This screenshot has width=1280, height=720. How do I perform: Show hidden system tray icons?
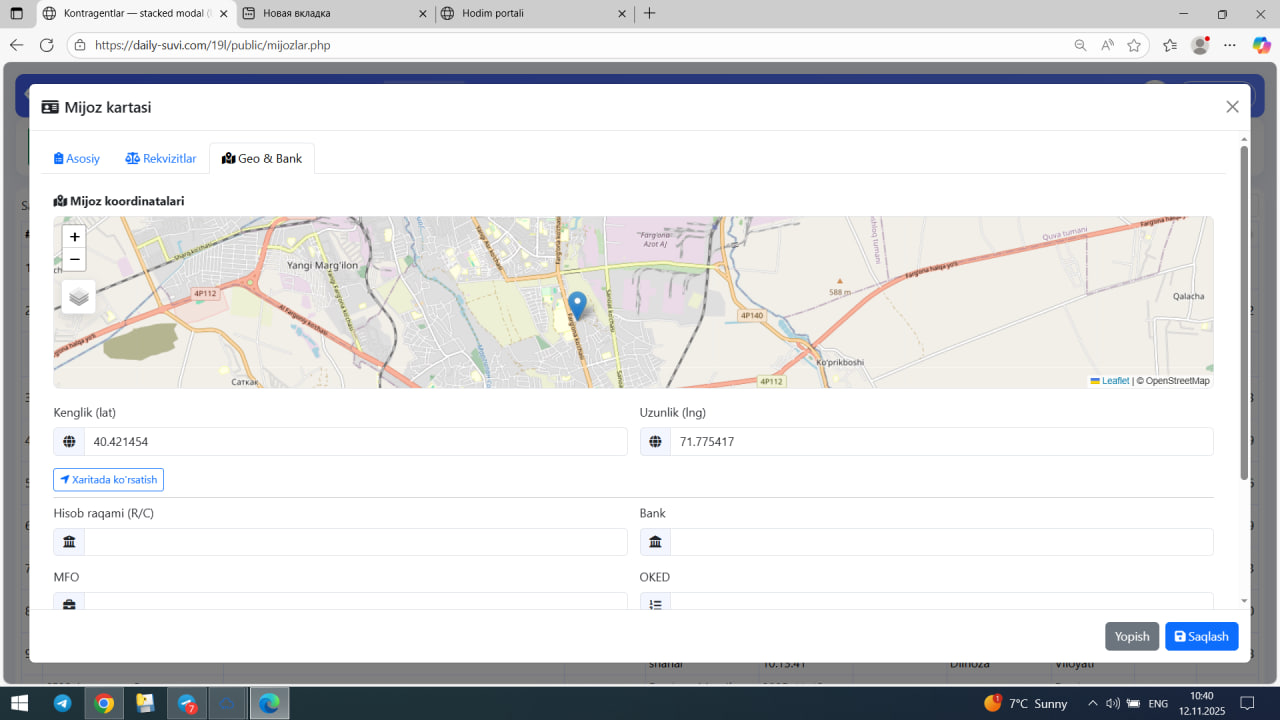[1093, 703]
